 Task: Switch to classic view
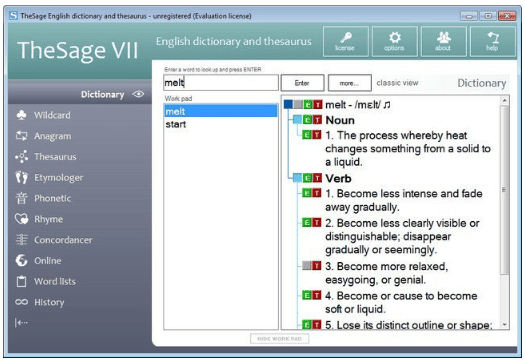coord(397,83)
